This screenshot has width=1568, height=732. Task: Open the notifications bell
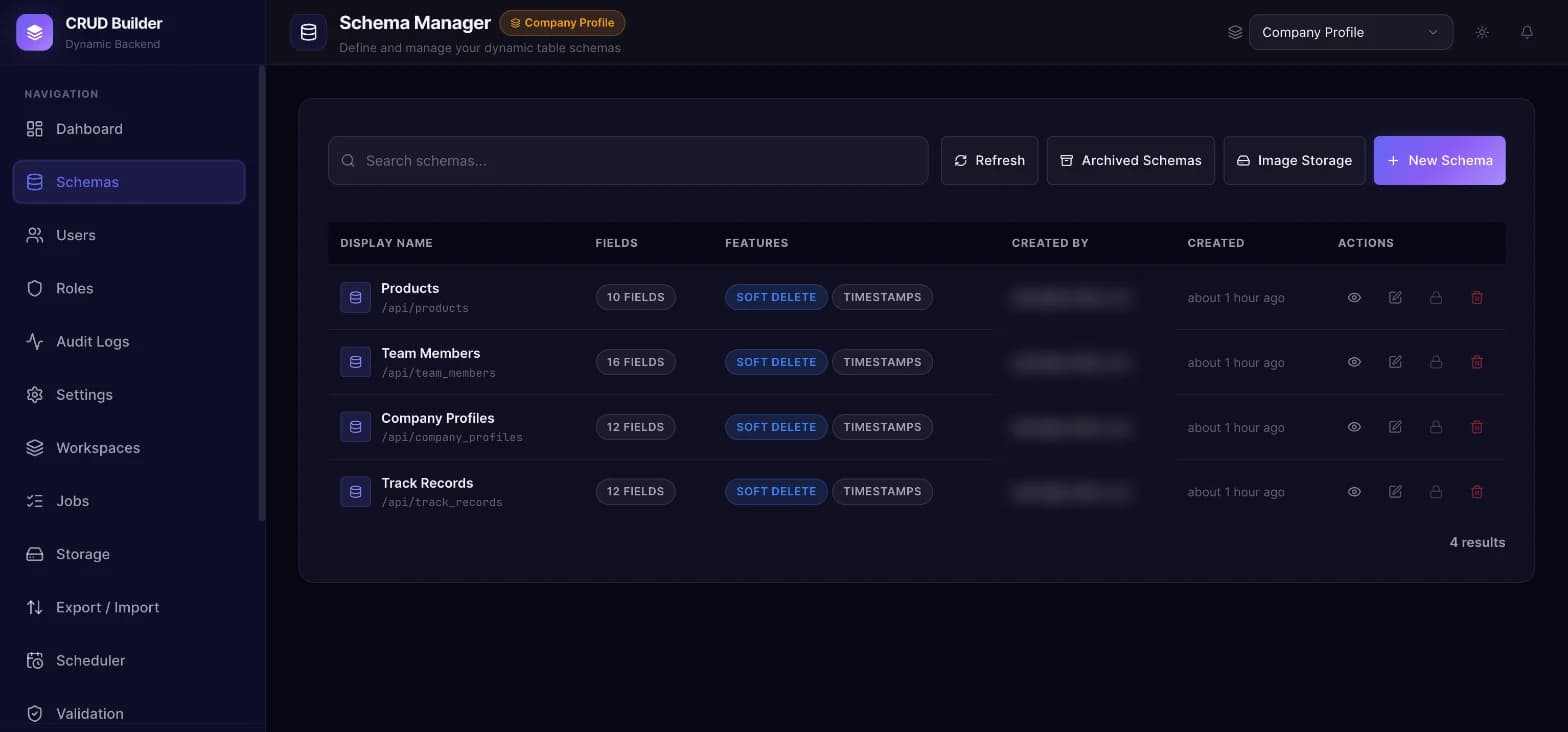[x=1527, y=32]
